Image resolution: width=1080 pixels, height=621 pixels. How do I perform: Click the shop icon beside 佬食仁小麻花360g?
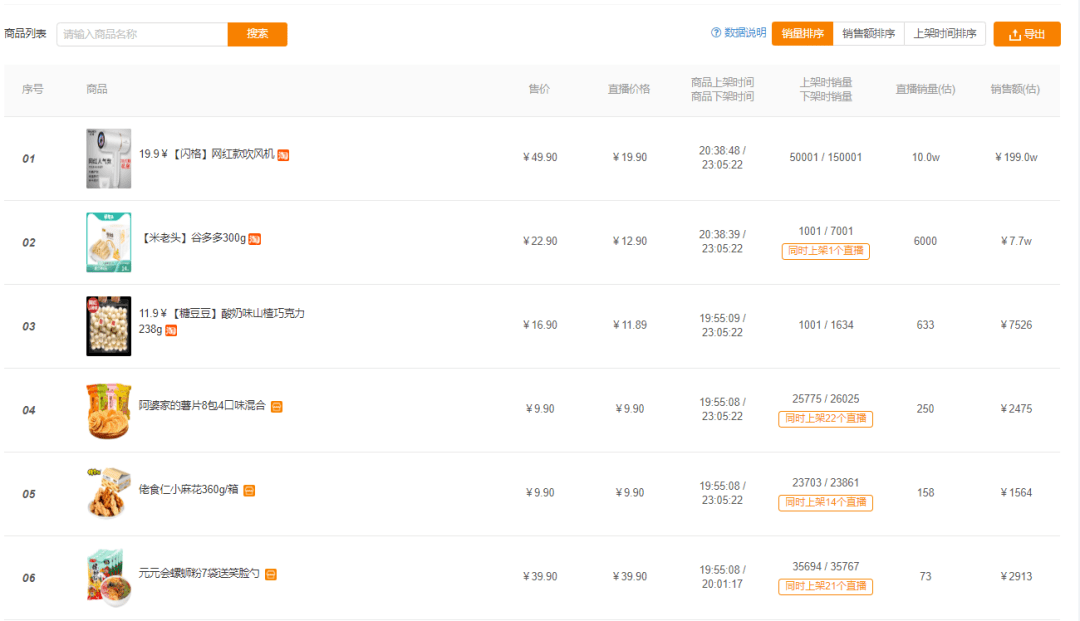point(249,491)
